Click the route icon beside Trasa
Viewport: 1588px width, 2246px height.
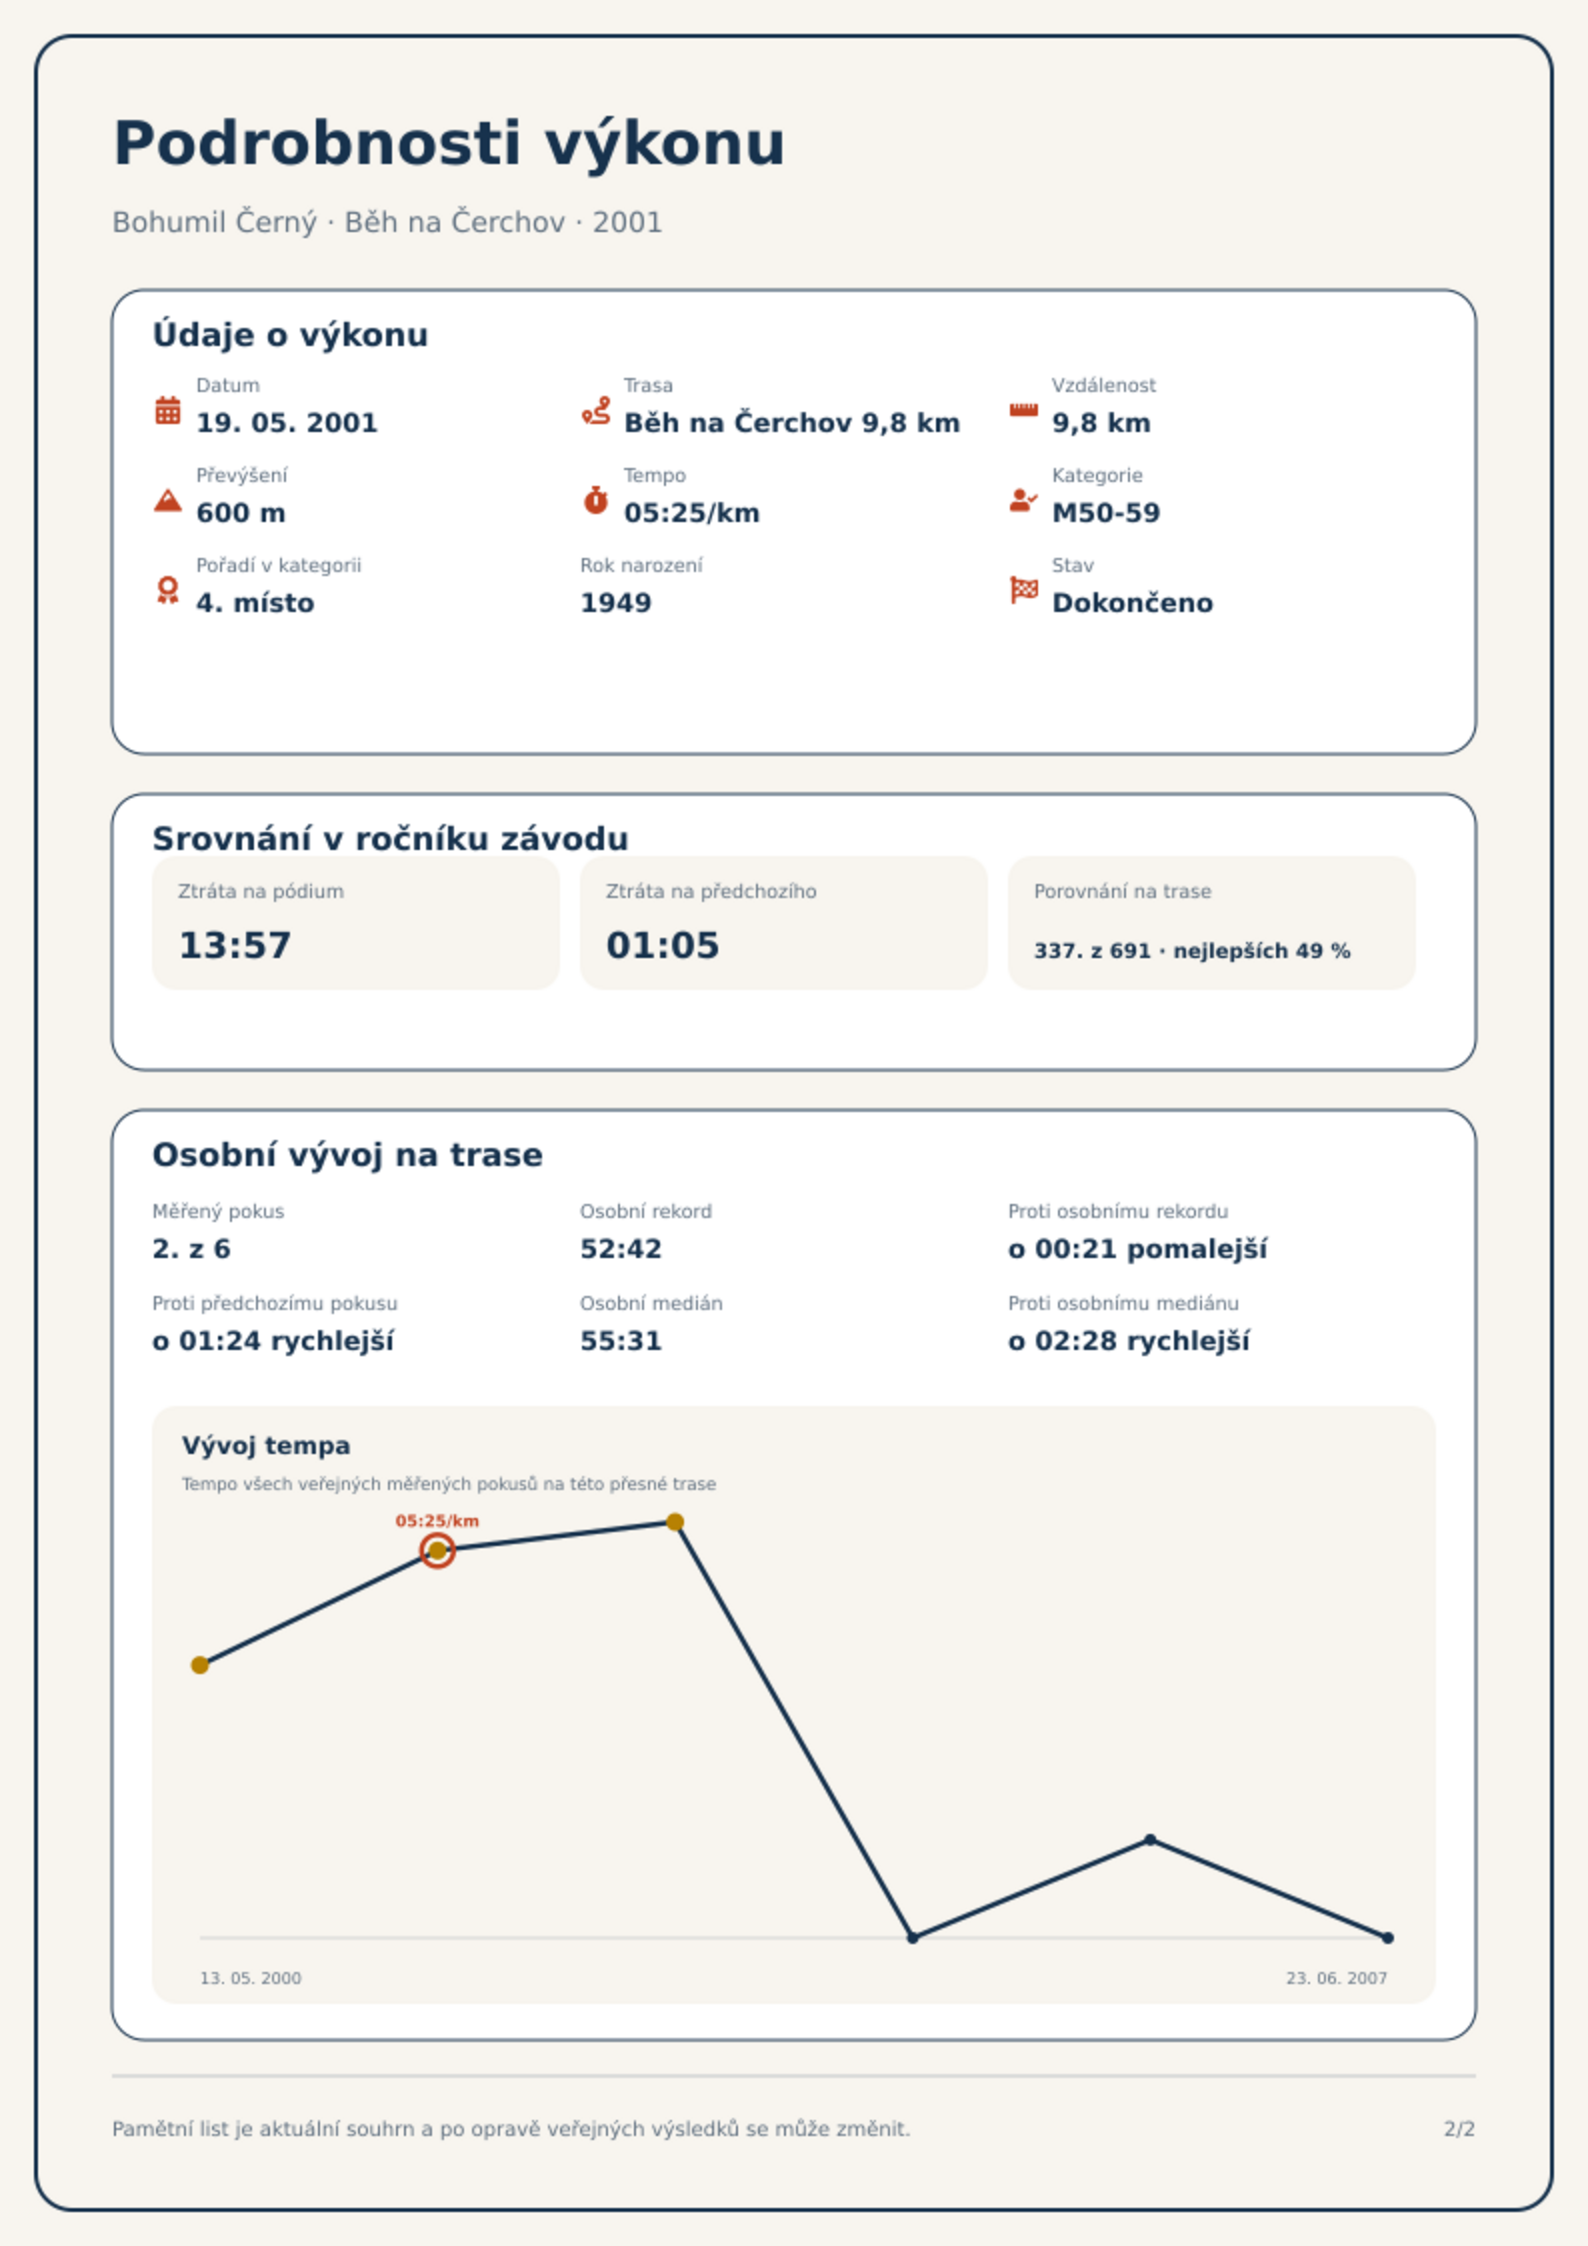tap(596, 410)
